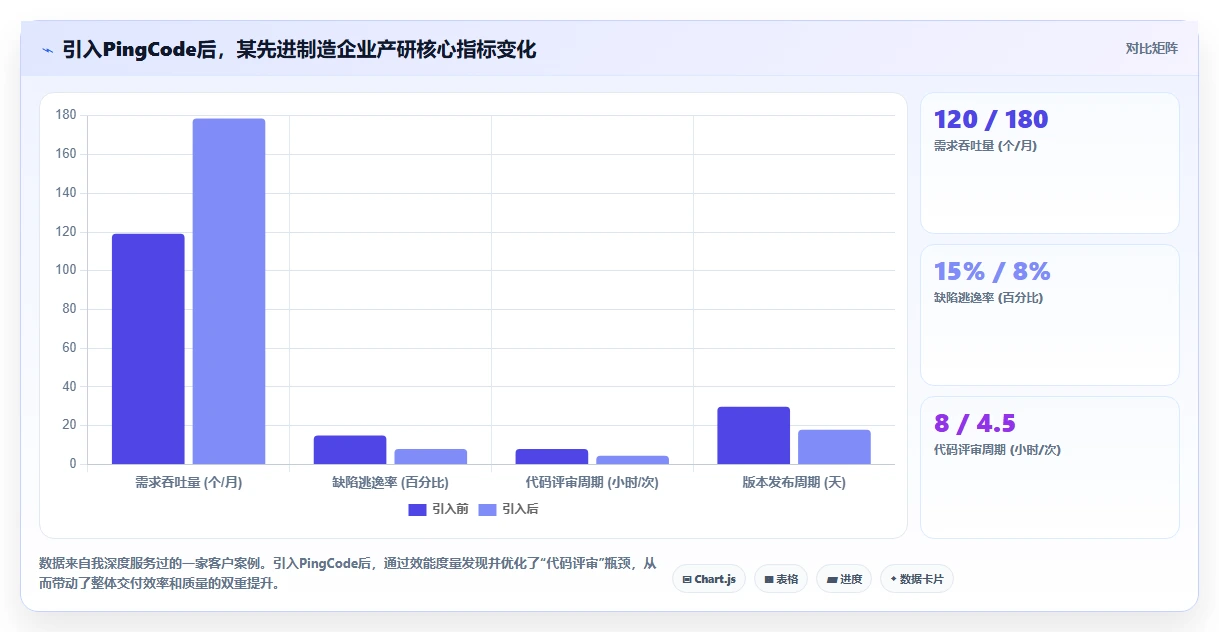Click the y-axis value 180
The image size is (1219, 632).
[66, 115]
